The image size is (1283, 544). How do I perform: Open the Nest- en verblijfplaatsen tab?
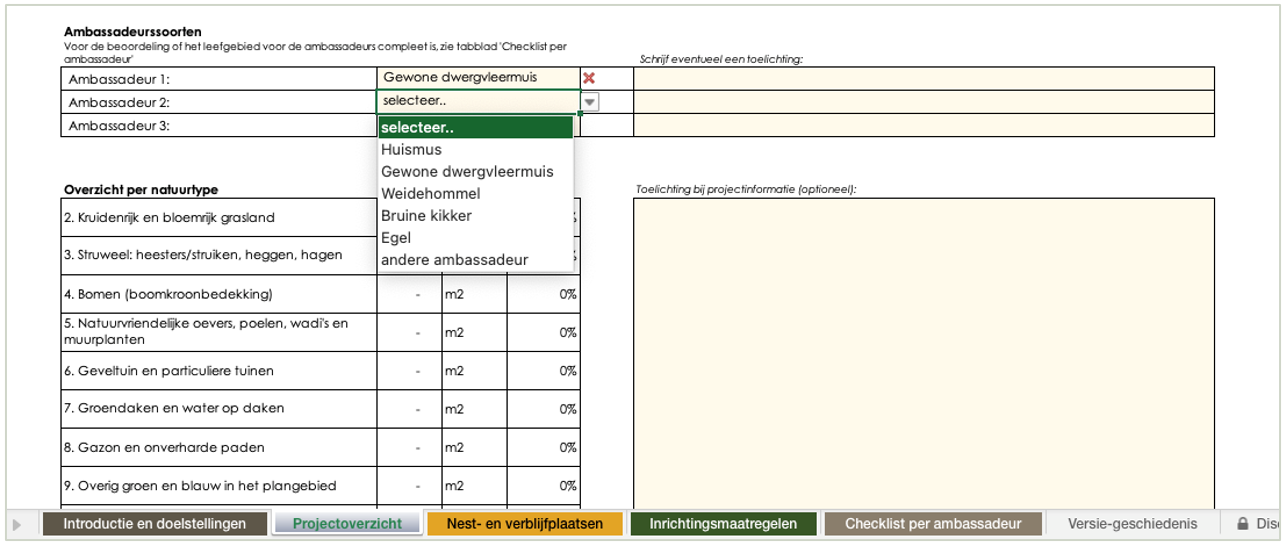pyautogui.click(x=524, y=524)
